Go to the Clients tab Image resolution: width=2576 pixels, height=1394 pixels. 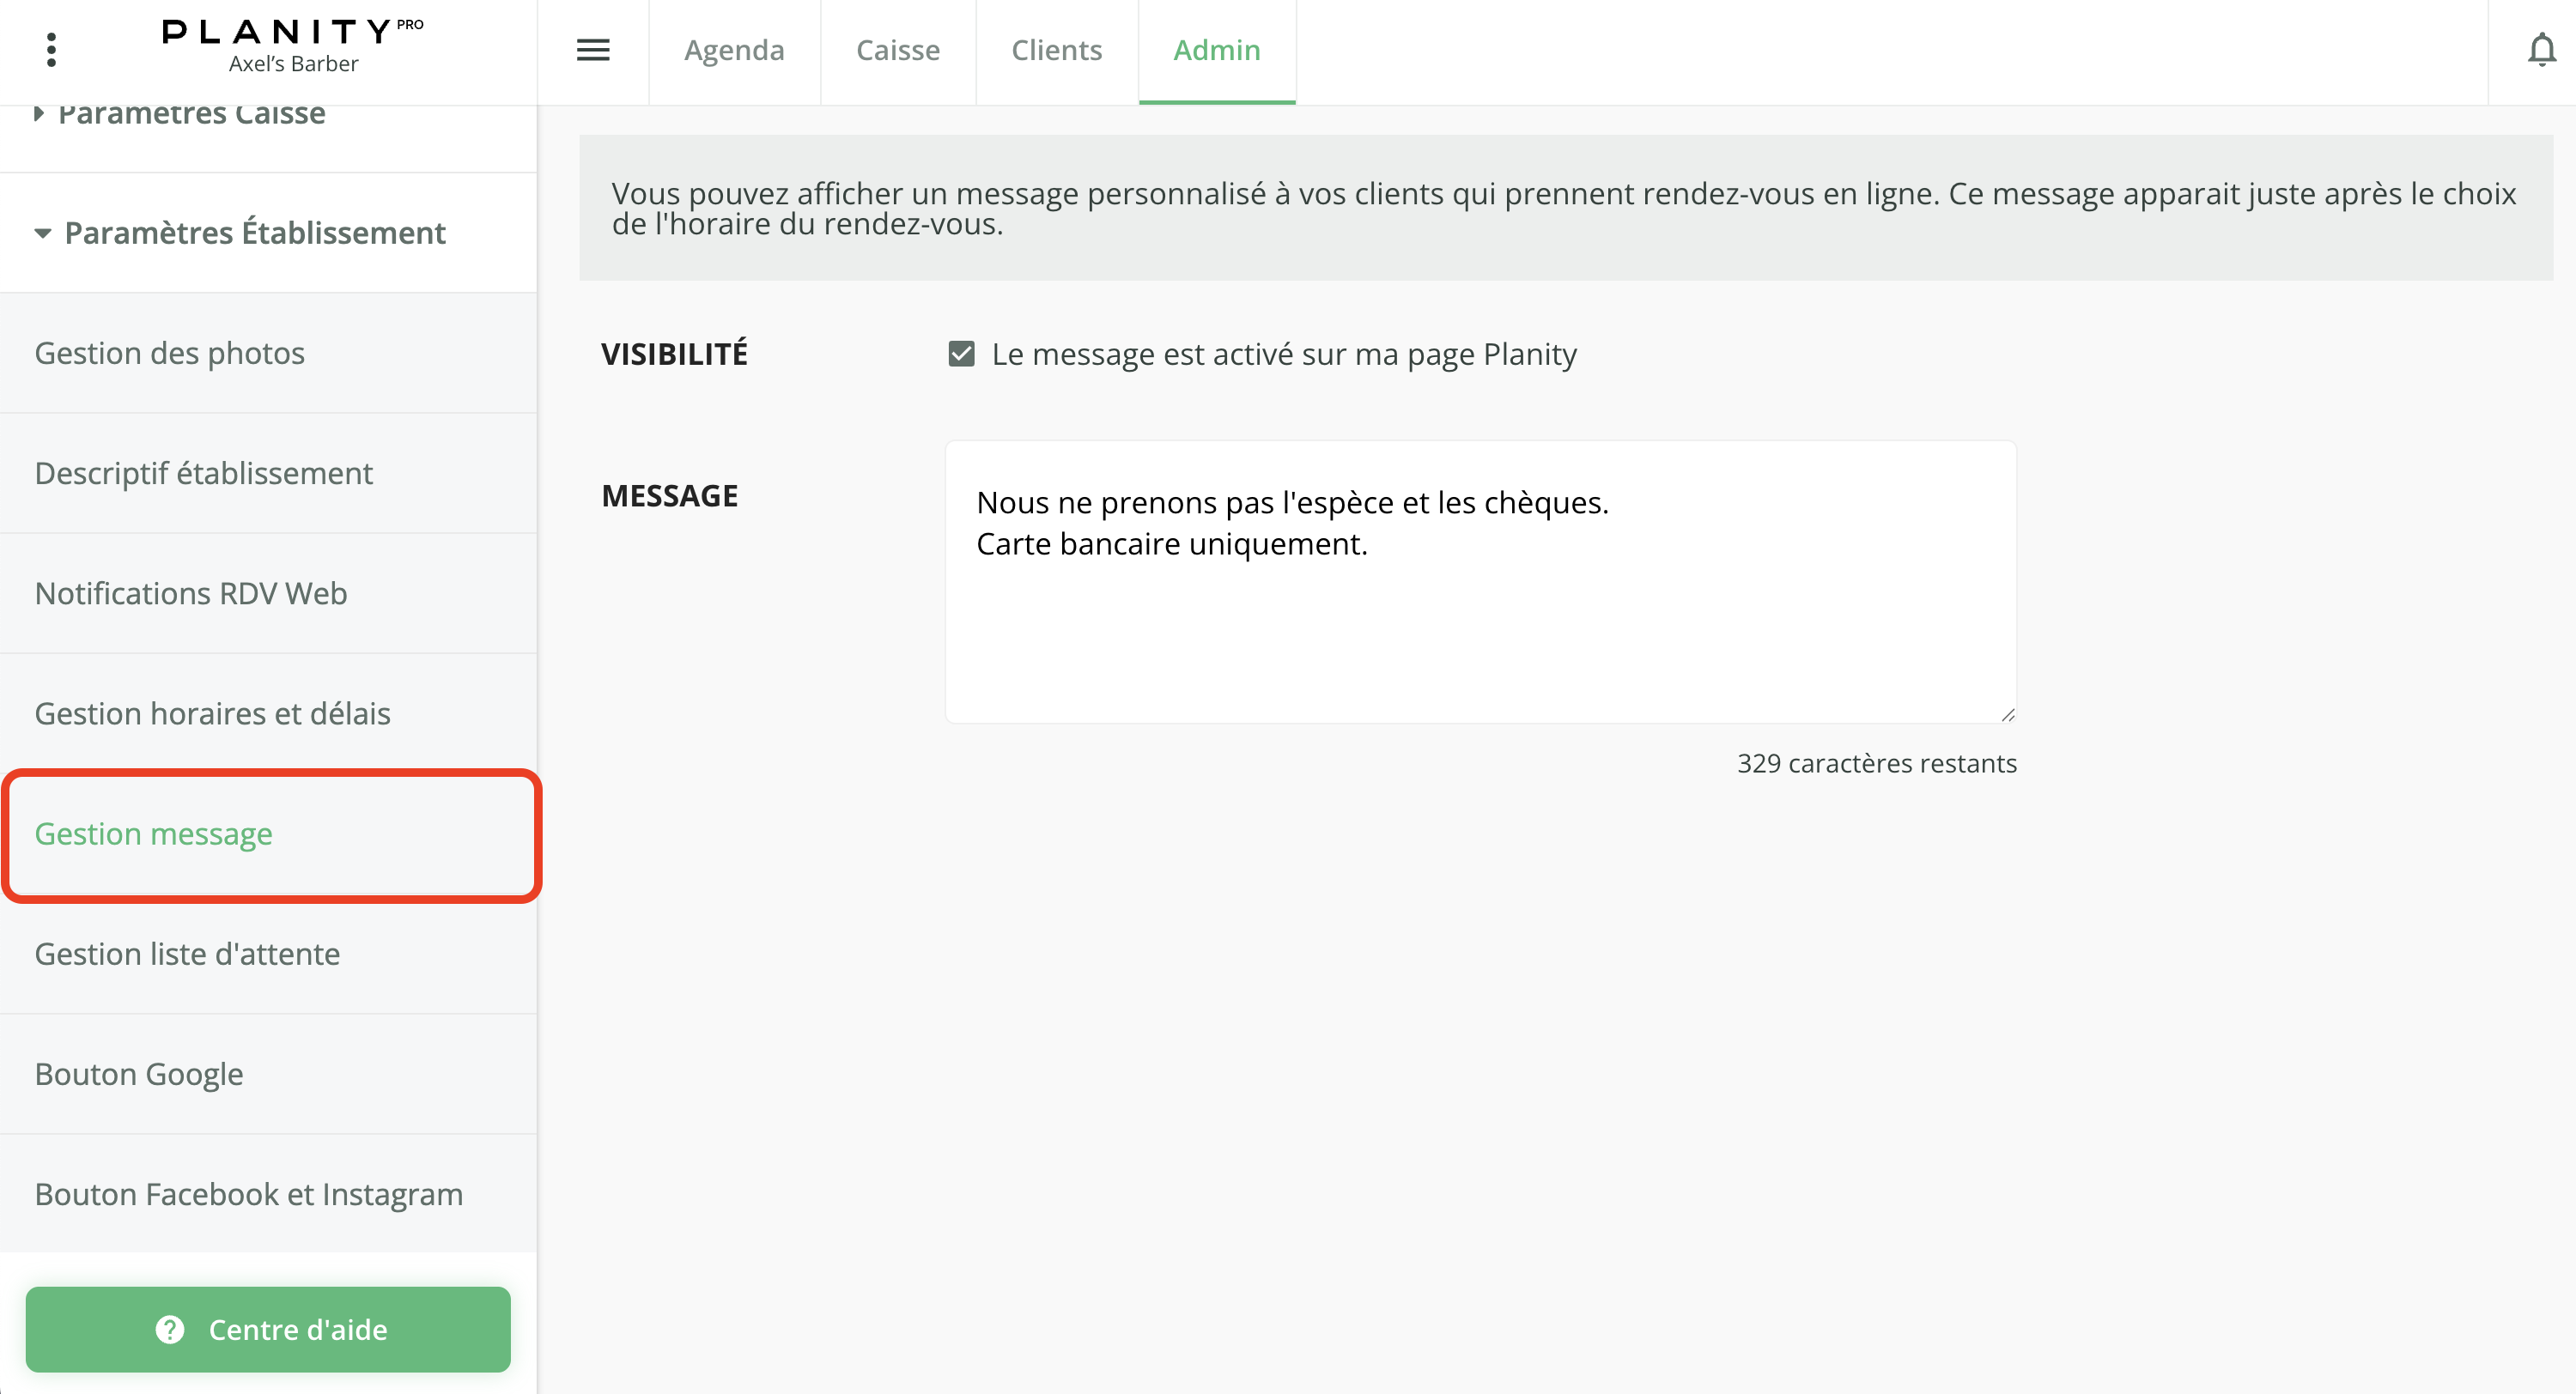[1056, 50]
